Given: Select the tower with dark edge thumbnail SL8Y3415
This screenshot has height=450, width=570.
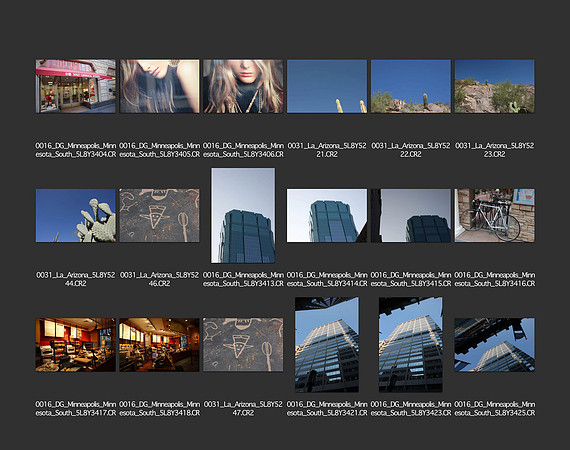Looking at the screenshot, I should click(x=411, y=215).
